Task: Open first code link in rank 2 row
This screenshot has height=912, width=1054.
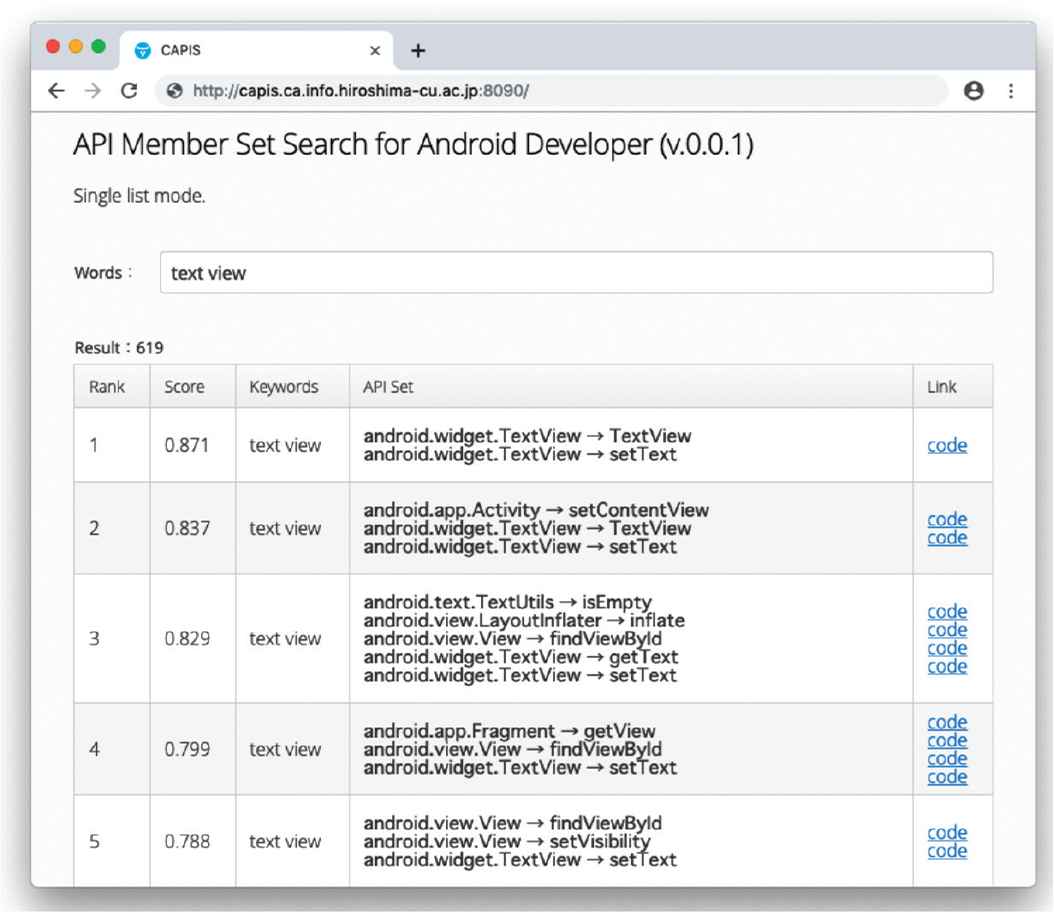Action: (947, 519)
